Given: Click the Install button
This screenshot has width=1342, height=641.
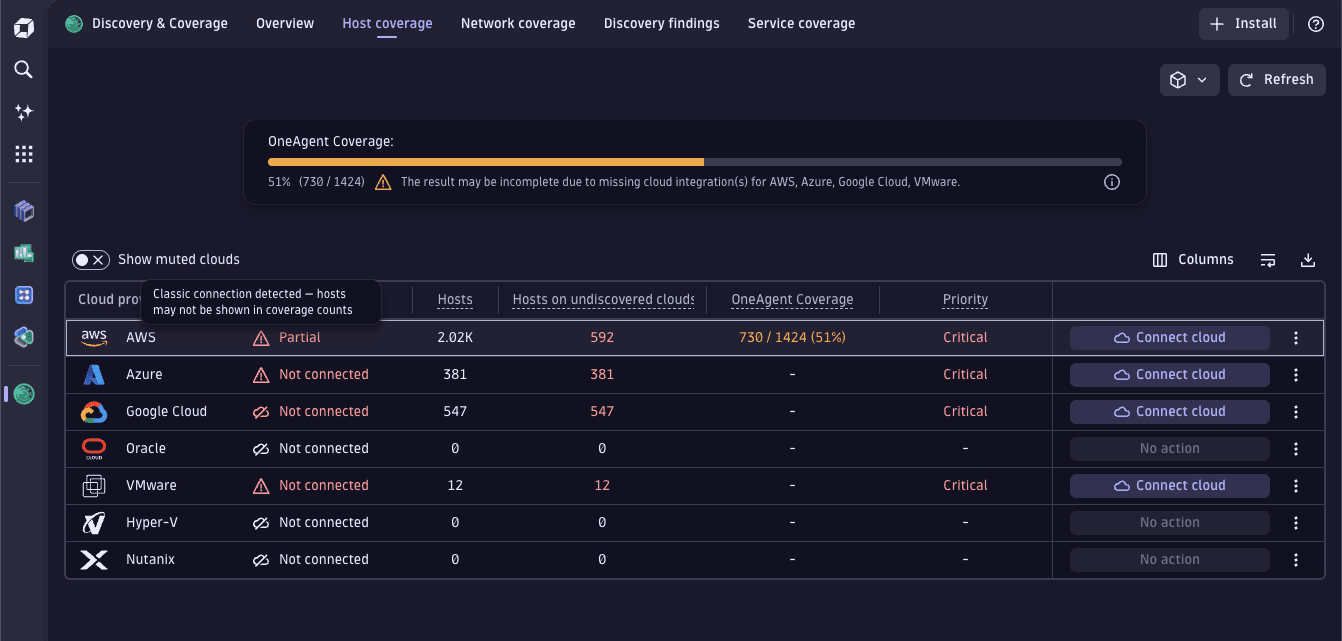Looking at the screenshot, I should 1244,24.
